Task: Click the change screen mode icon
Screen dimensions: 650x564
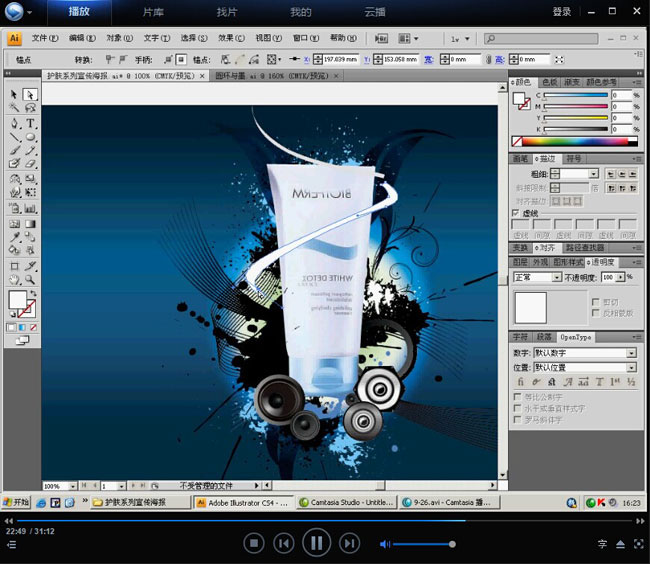Action: [23, 340]
